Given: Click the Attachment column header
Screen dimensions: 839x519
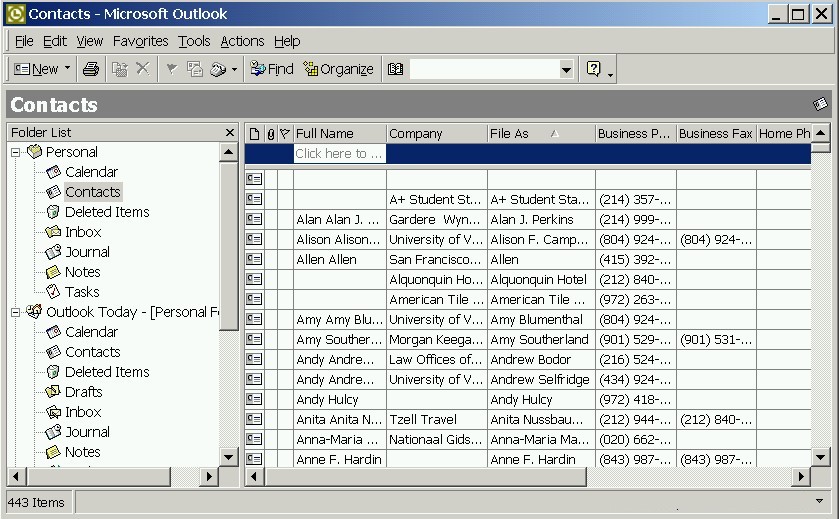Looking at the screenshot, I should pyautogui.click(x=271, y=134).
